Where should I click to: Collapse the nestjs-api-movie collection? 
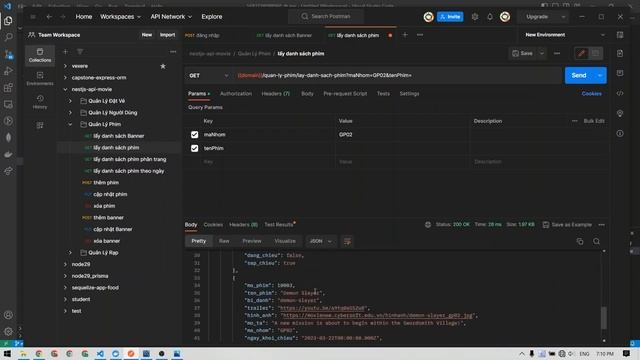click(x=65, y=89)
